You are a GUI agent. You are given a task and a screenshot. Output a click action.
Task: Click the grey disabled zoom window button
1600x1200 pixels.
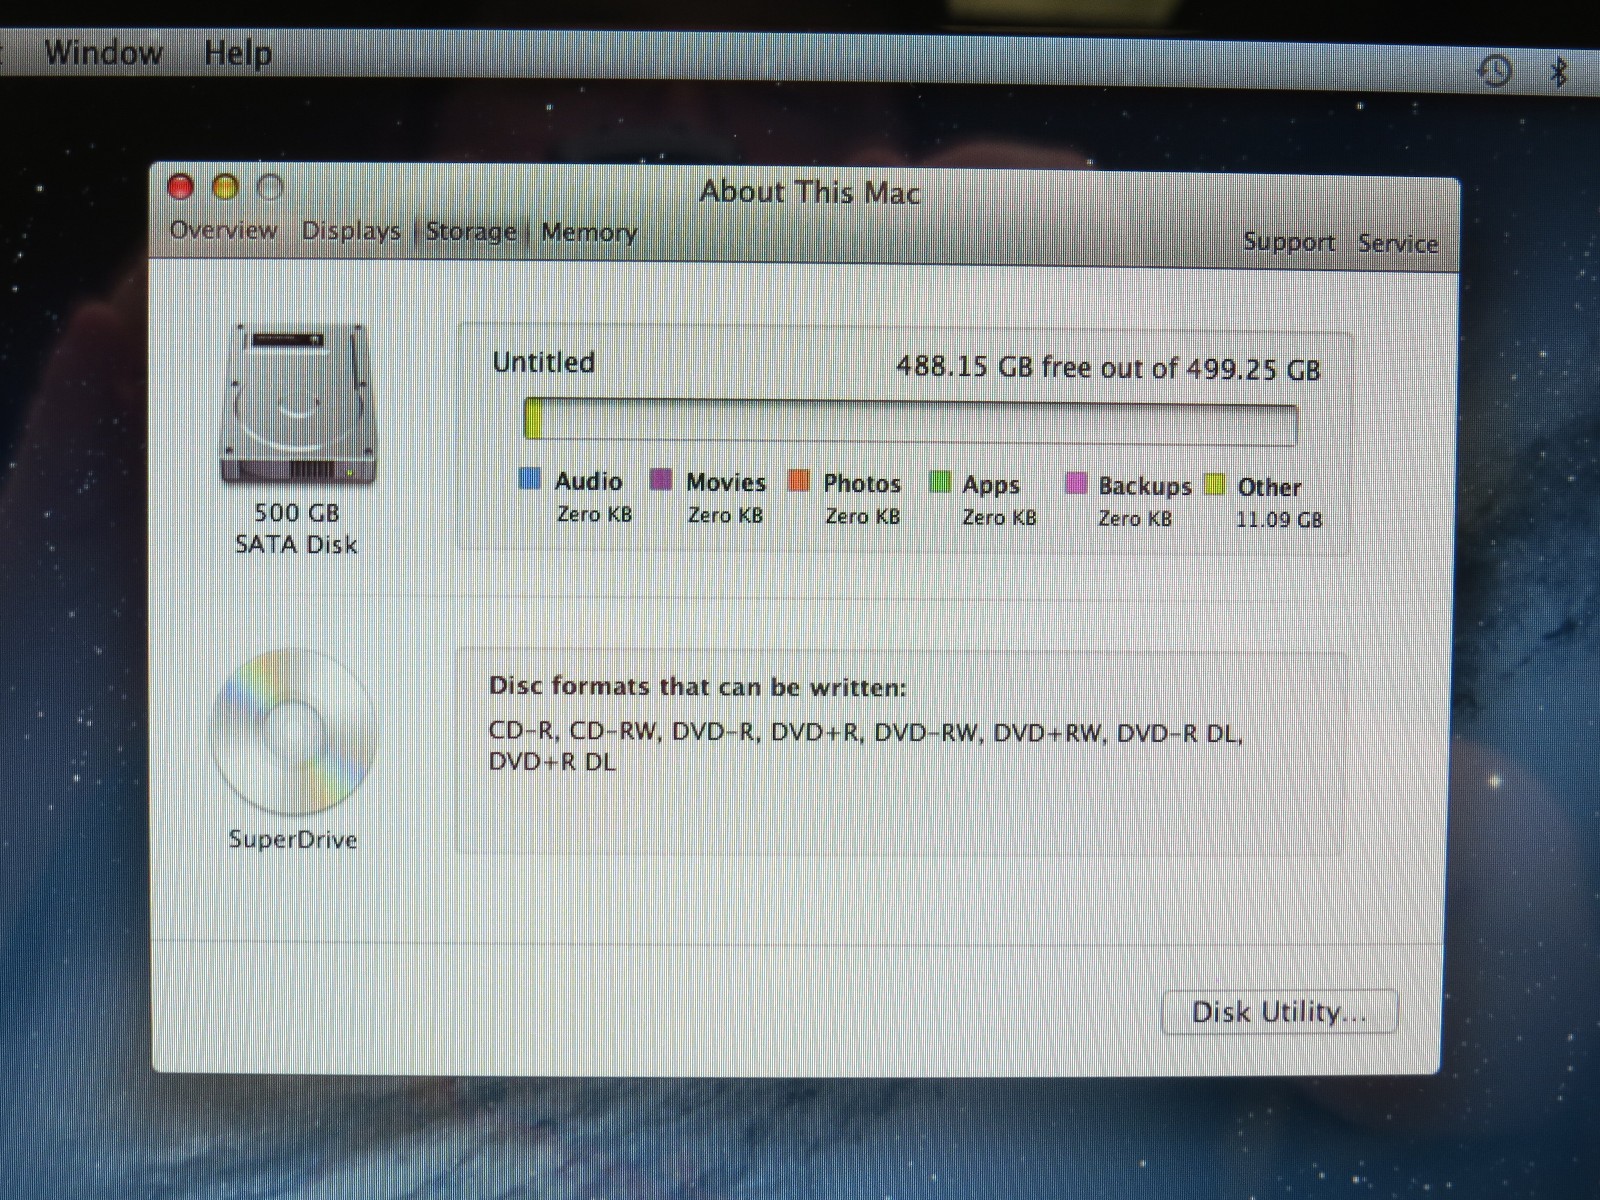tap(270, 187)
